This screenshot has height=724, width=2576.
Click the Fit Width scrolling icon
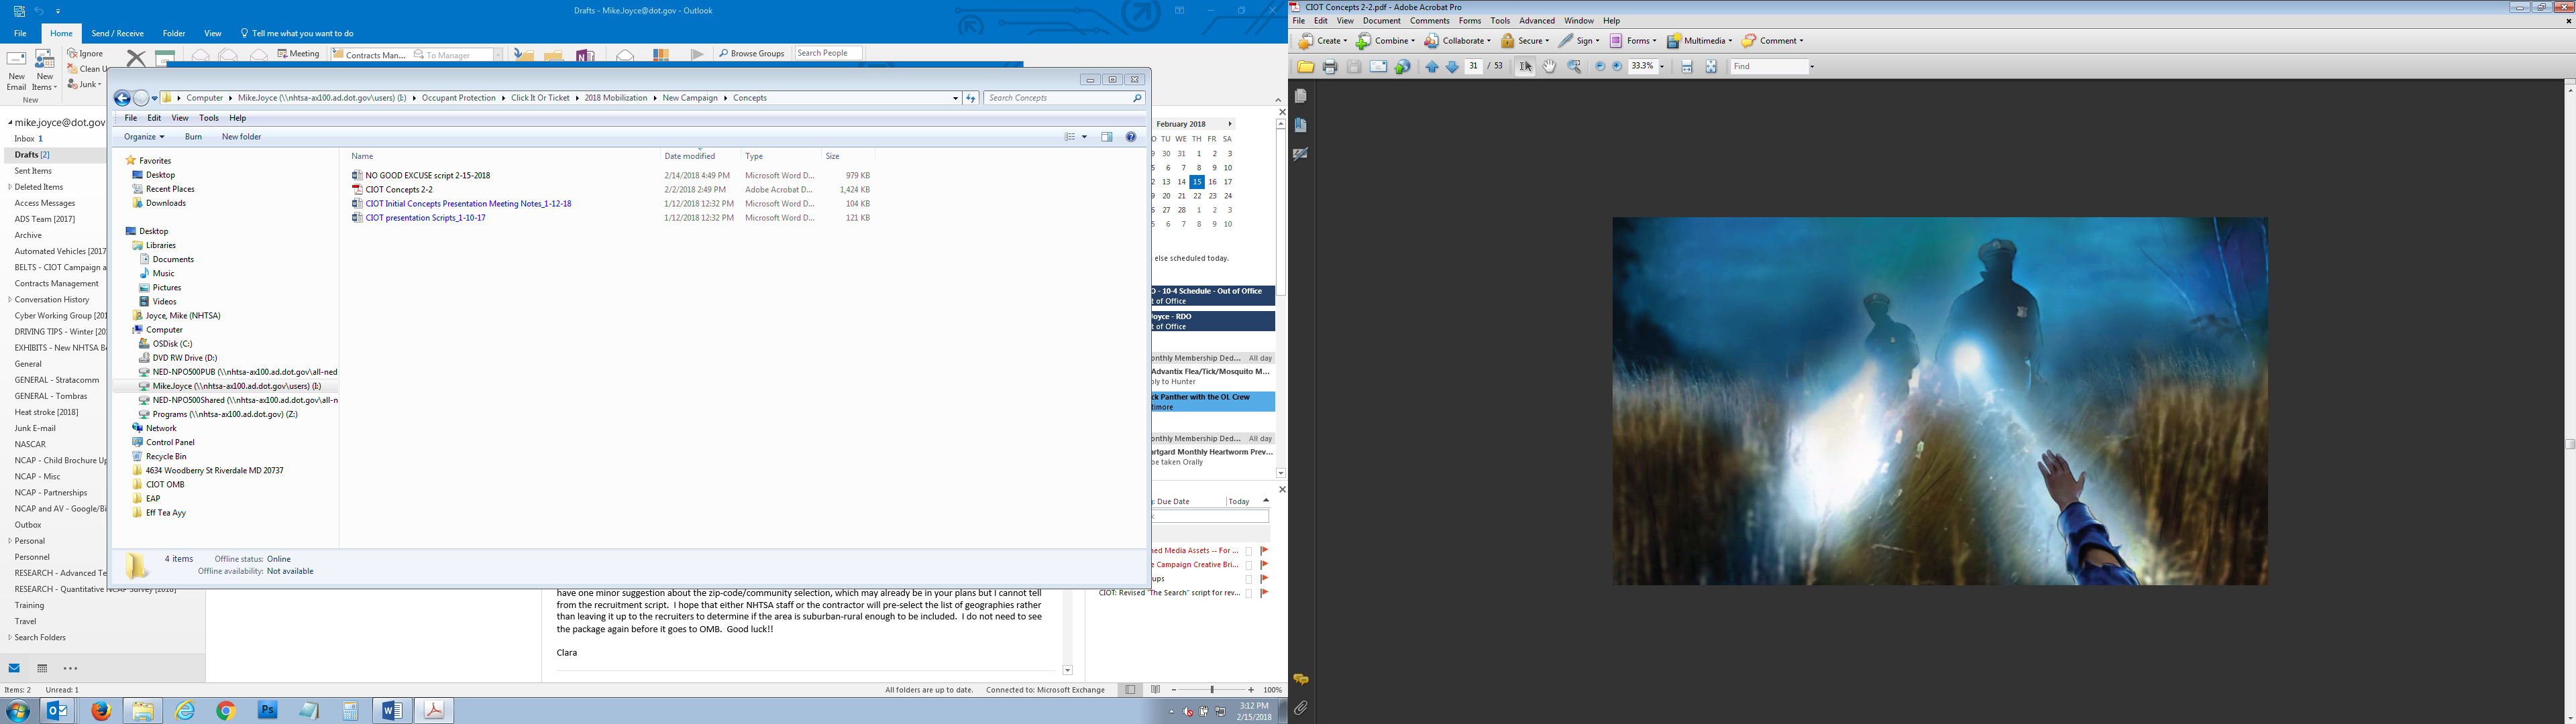[1687, 67]
